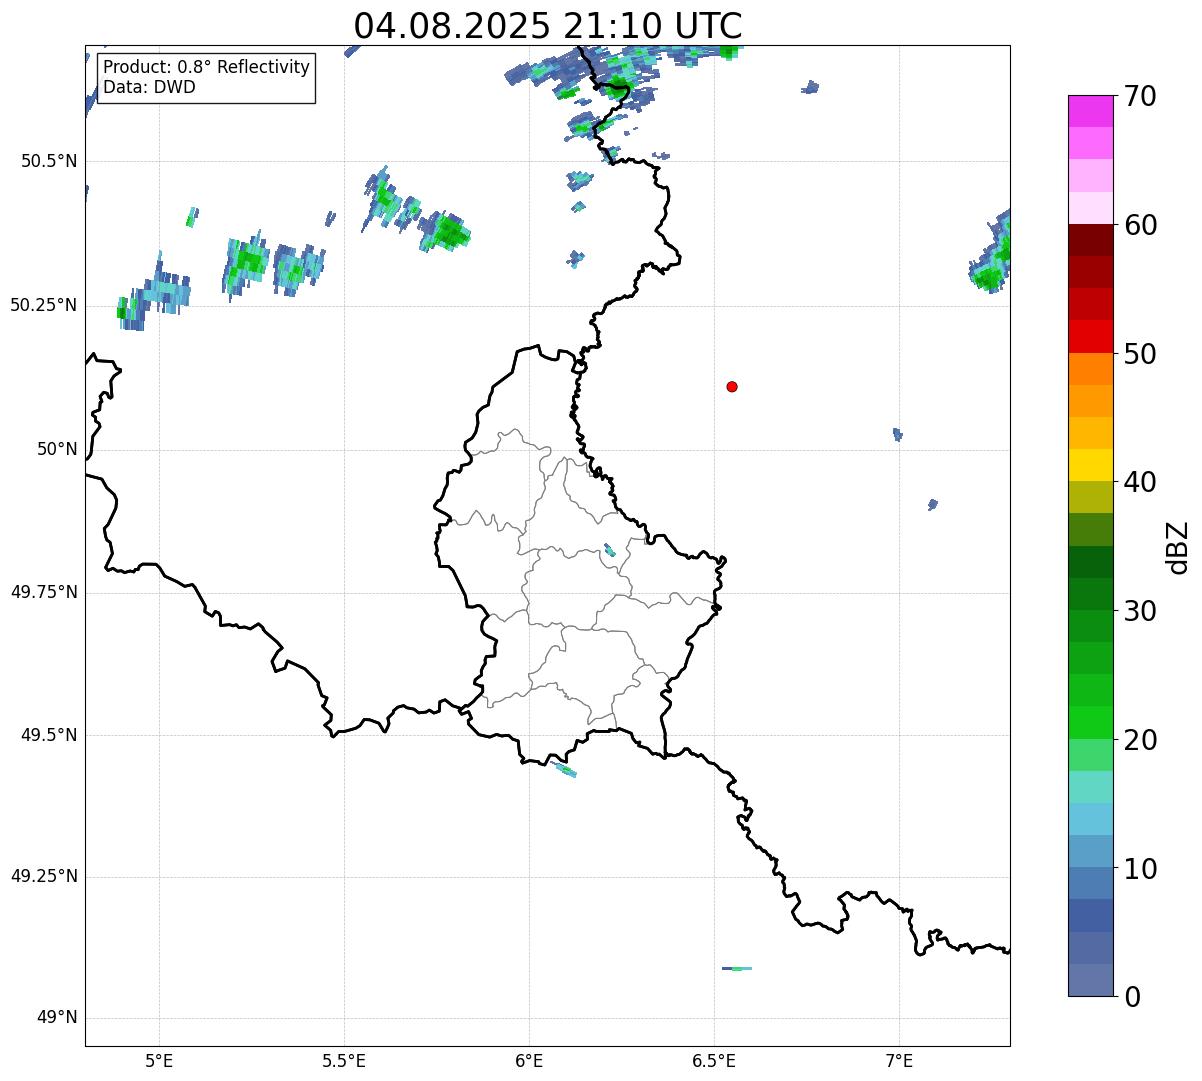Click the 'dBZ' colorbar axis label

coord(1178,546)
